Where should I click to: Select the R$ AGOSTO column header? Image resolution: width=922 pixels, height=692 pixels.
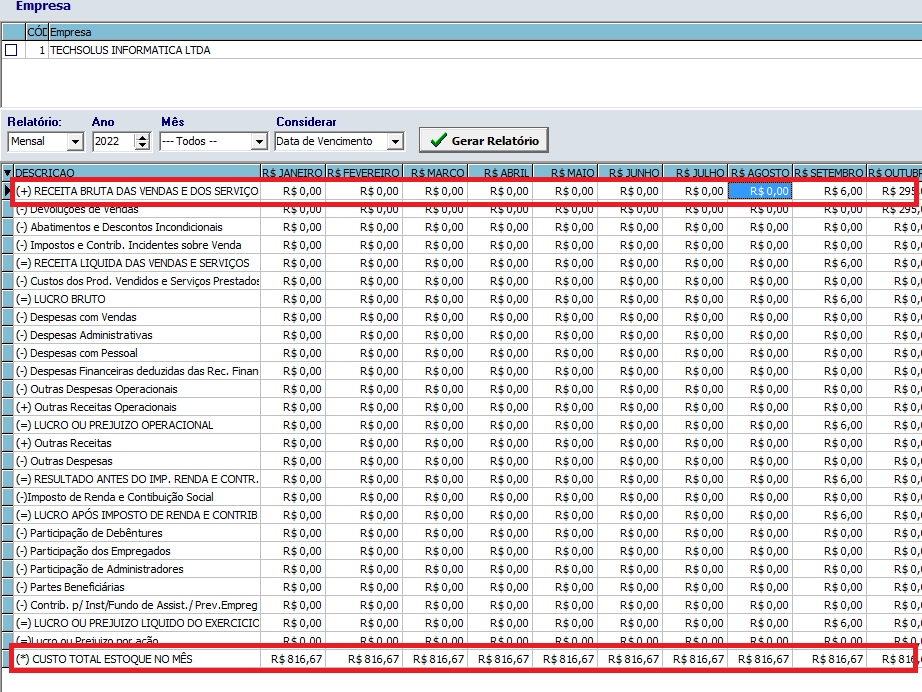(x=760, y=173)
